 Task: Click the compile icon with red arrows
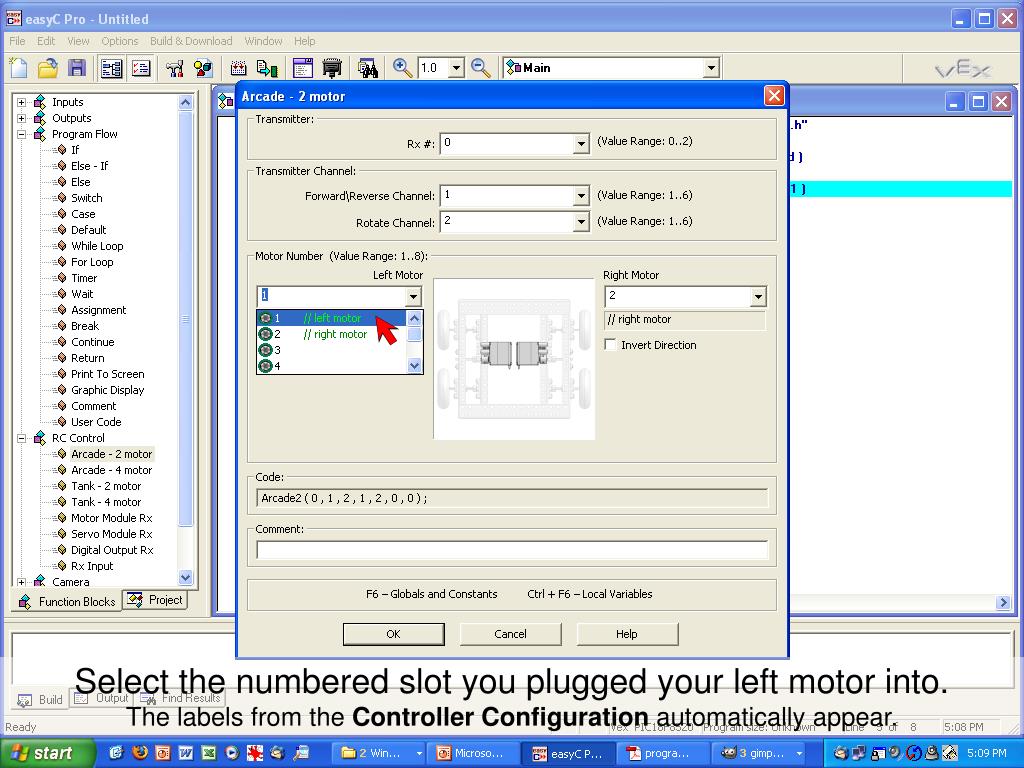pos(238,68)
